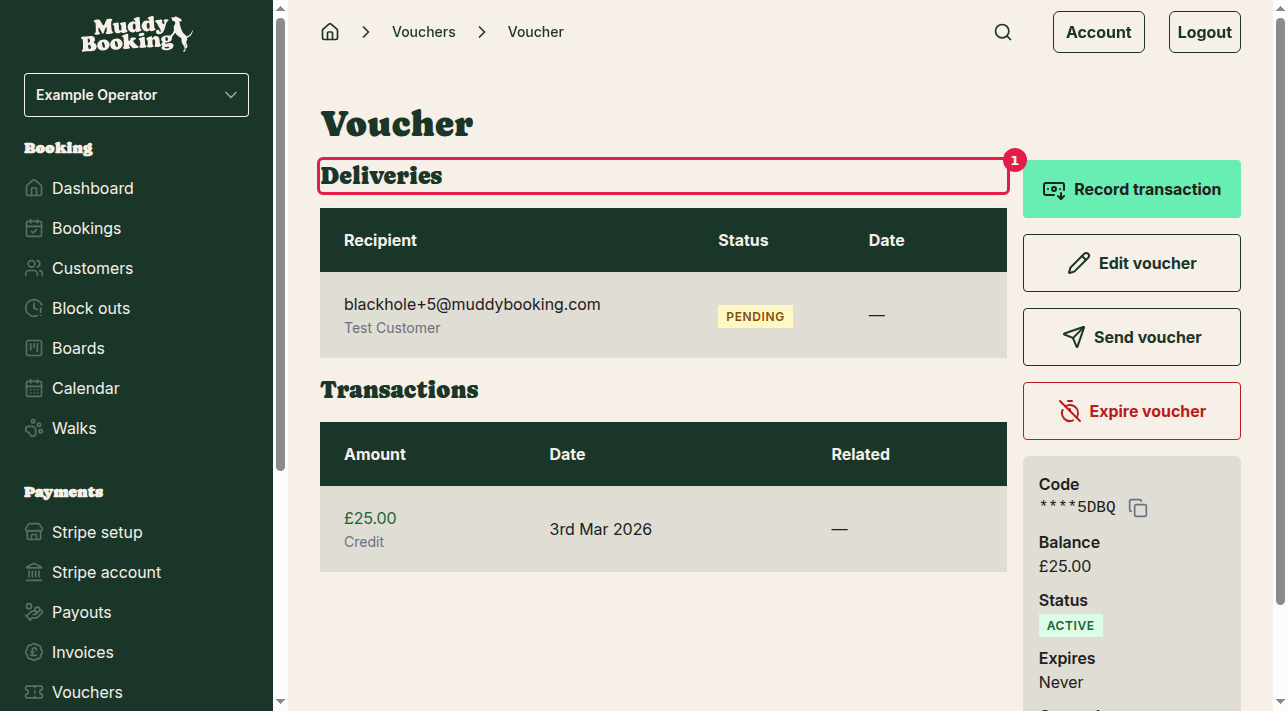The image size is (1288, 711).
Task: Click the home breadcrumb icon
Action: pos(330,31)
